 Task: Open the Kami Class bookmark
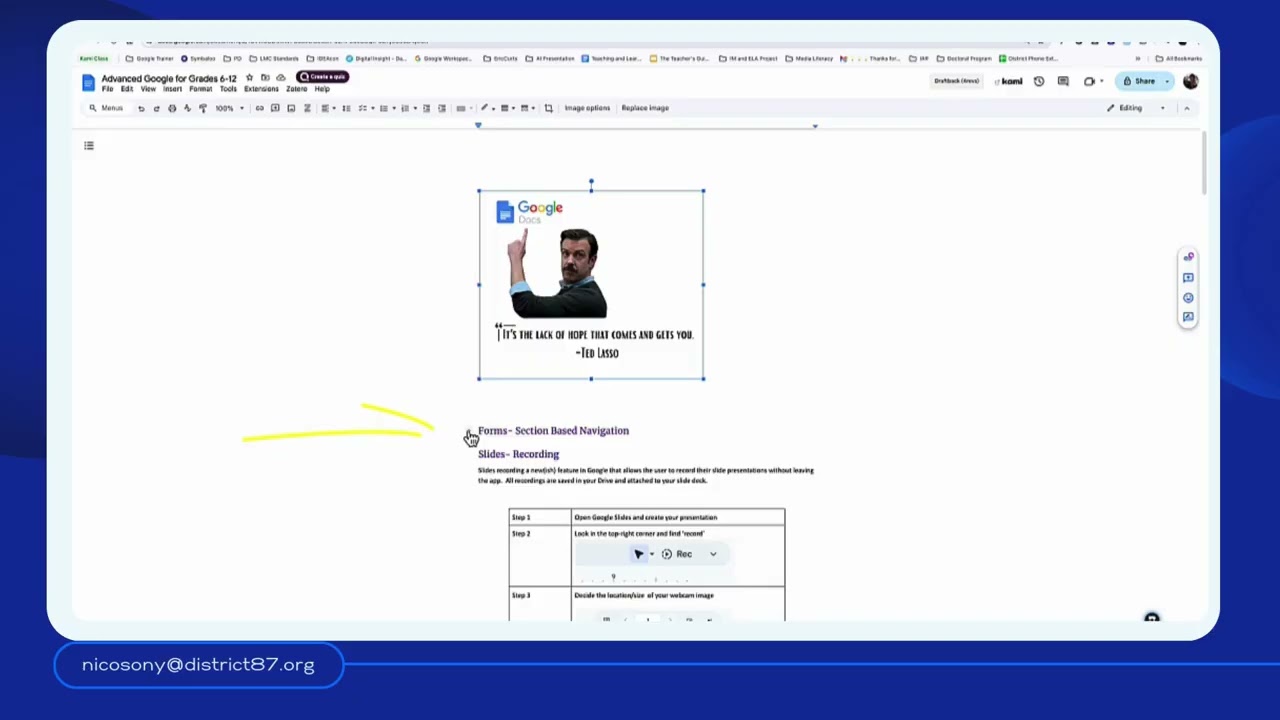[x=94, y=59]
